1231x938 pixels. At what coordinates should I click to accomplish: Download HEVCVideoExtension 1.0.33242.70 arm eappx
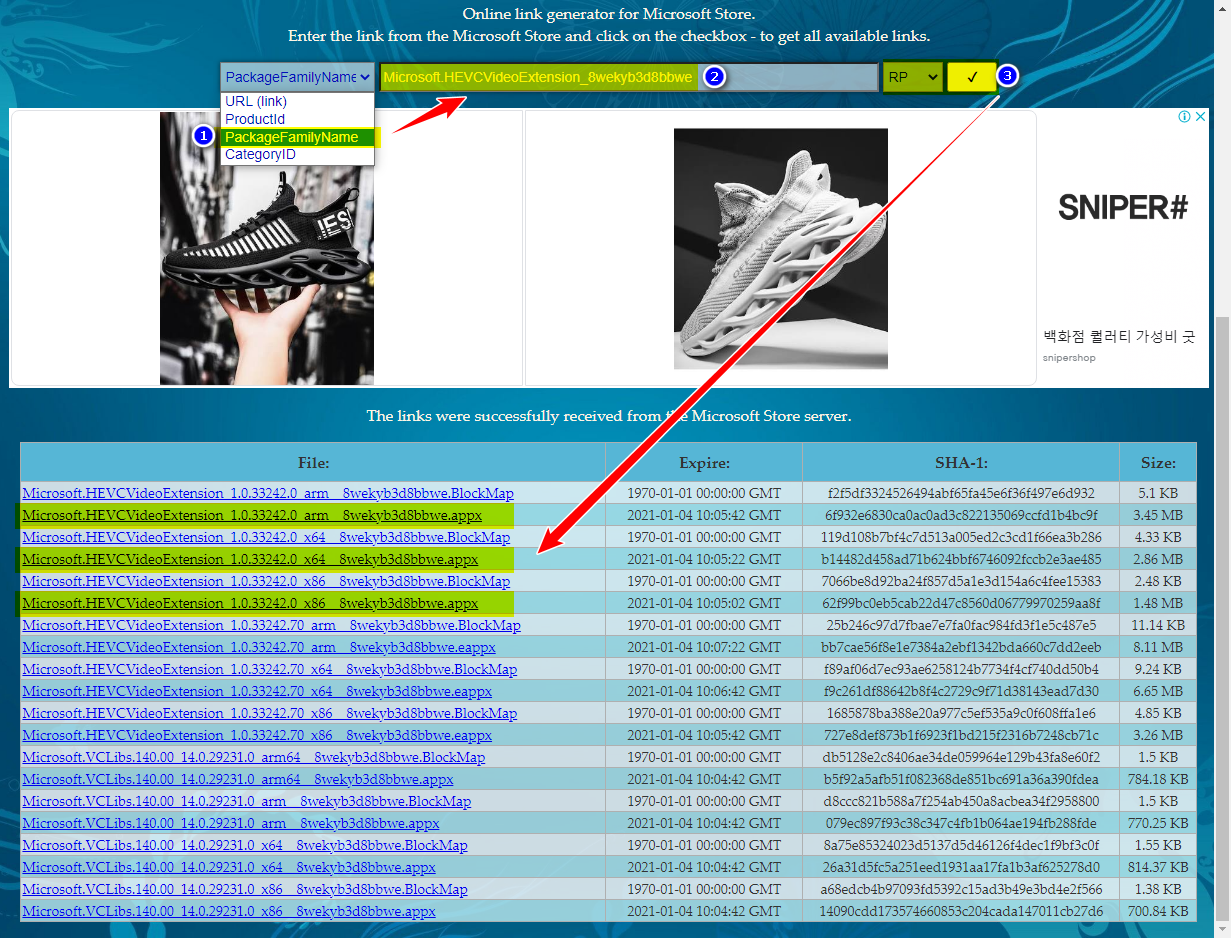click(259, 647)
